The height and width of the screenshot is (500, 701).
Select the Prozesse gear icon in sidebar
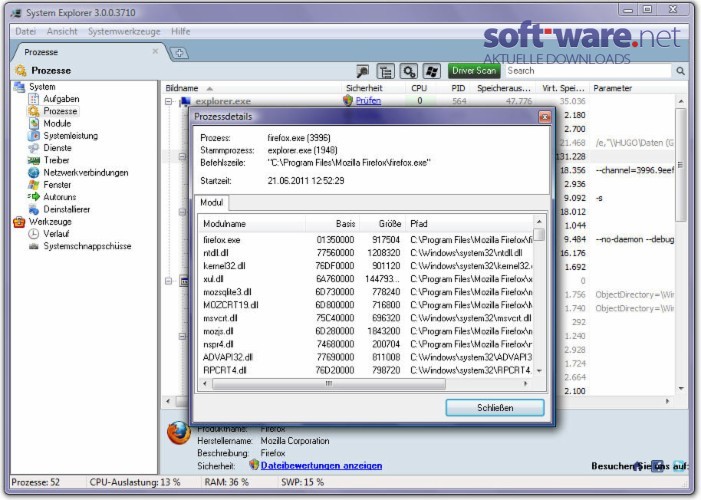[x=34, y=111]
